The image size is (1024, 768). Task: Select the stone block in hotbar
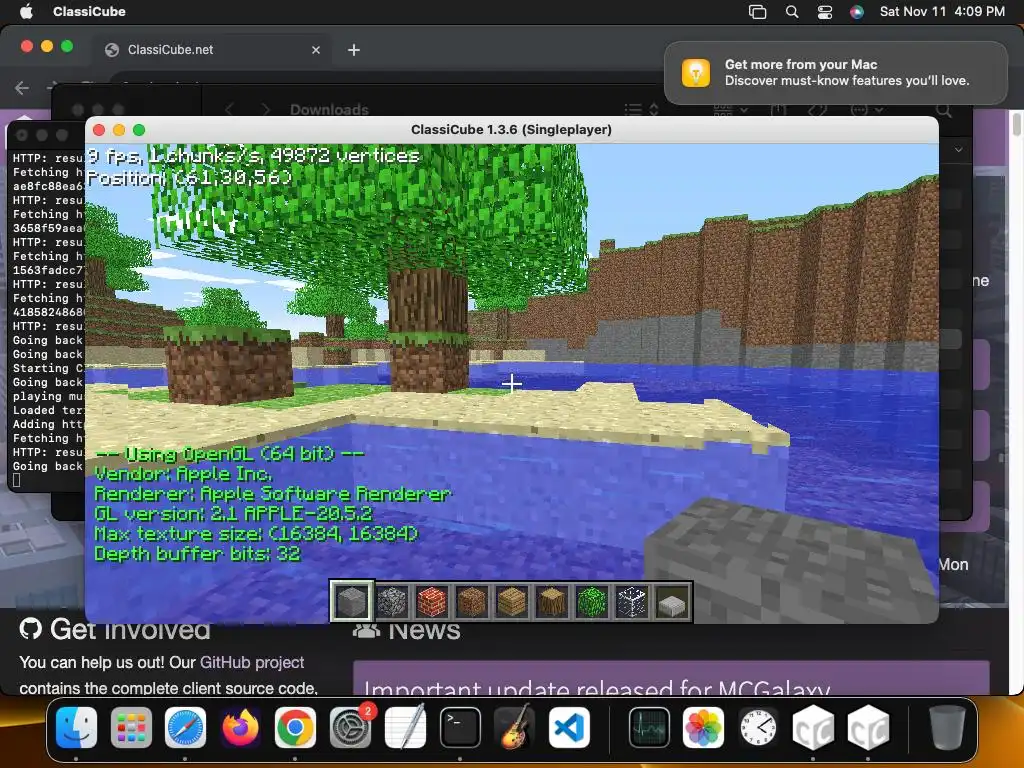pos(351,601)
